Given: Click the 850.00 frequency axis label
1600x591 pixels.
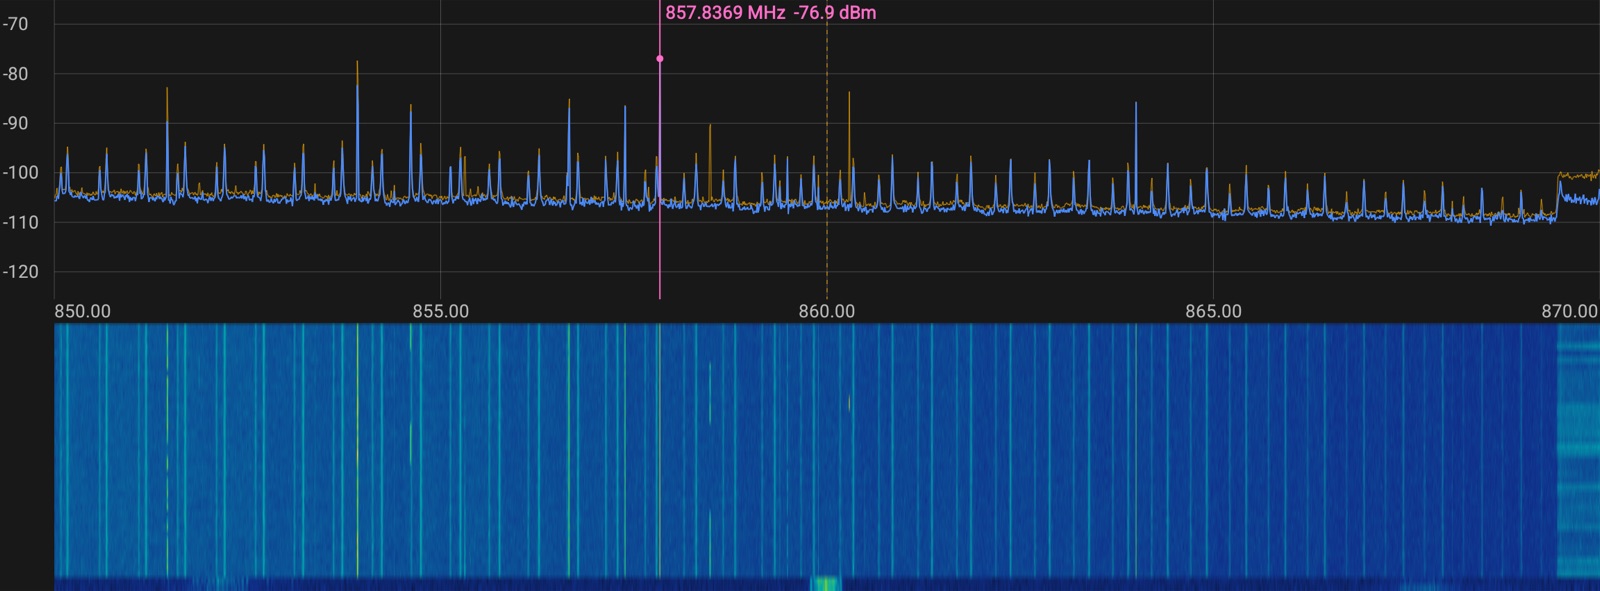Looking at the screenshot, I should (x=82, y=311).
